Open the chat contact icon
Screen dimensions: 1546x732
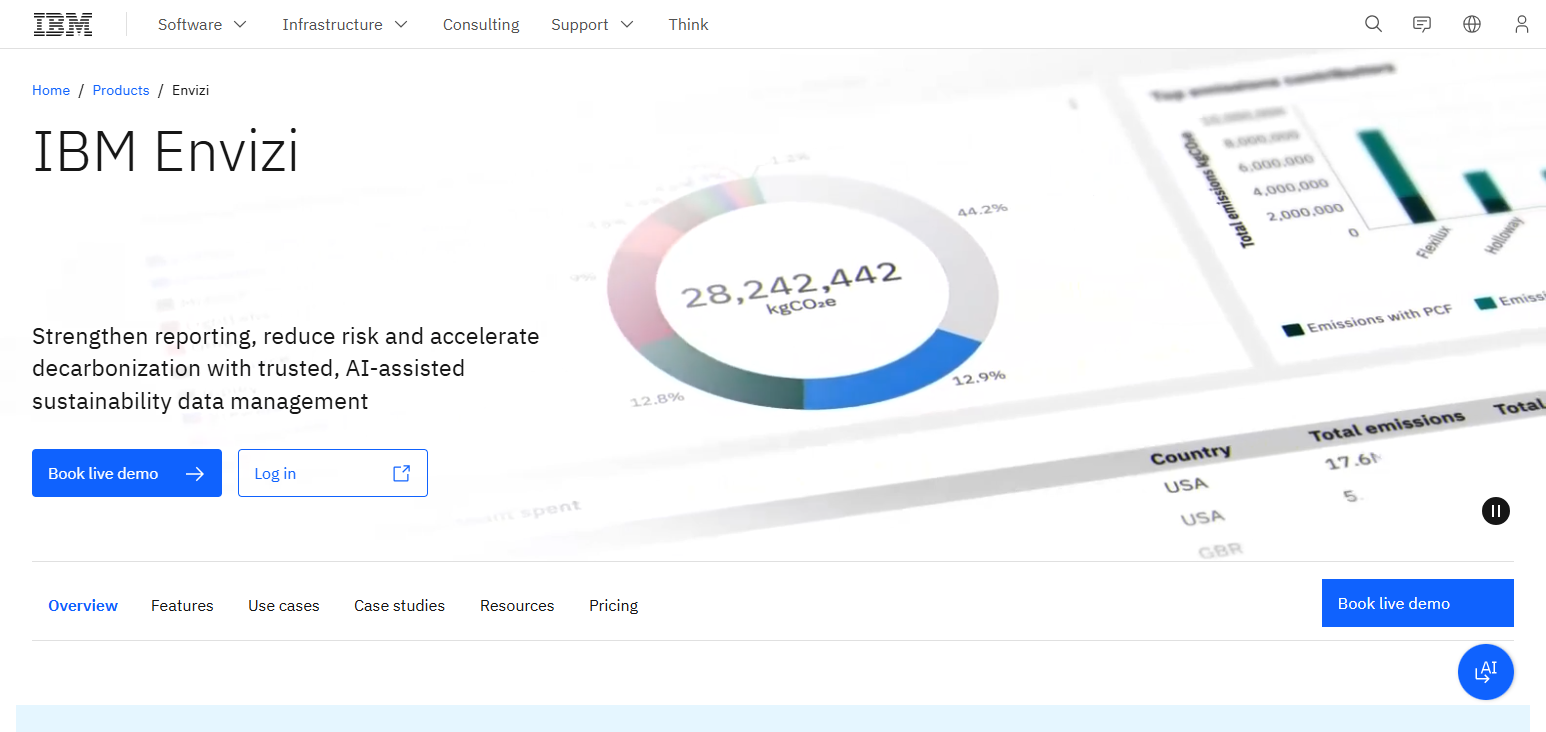click(1422, 24)
